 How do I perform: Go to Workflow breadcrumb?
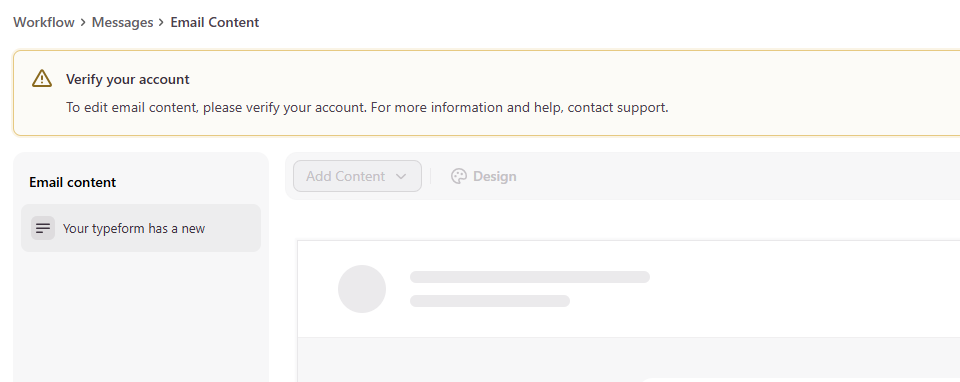point(44,22)
